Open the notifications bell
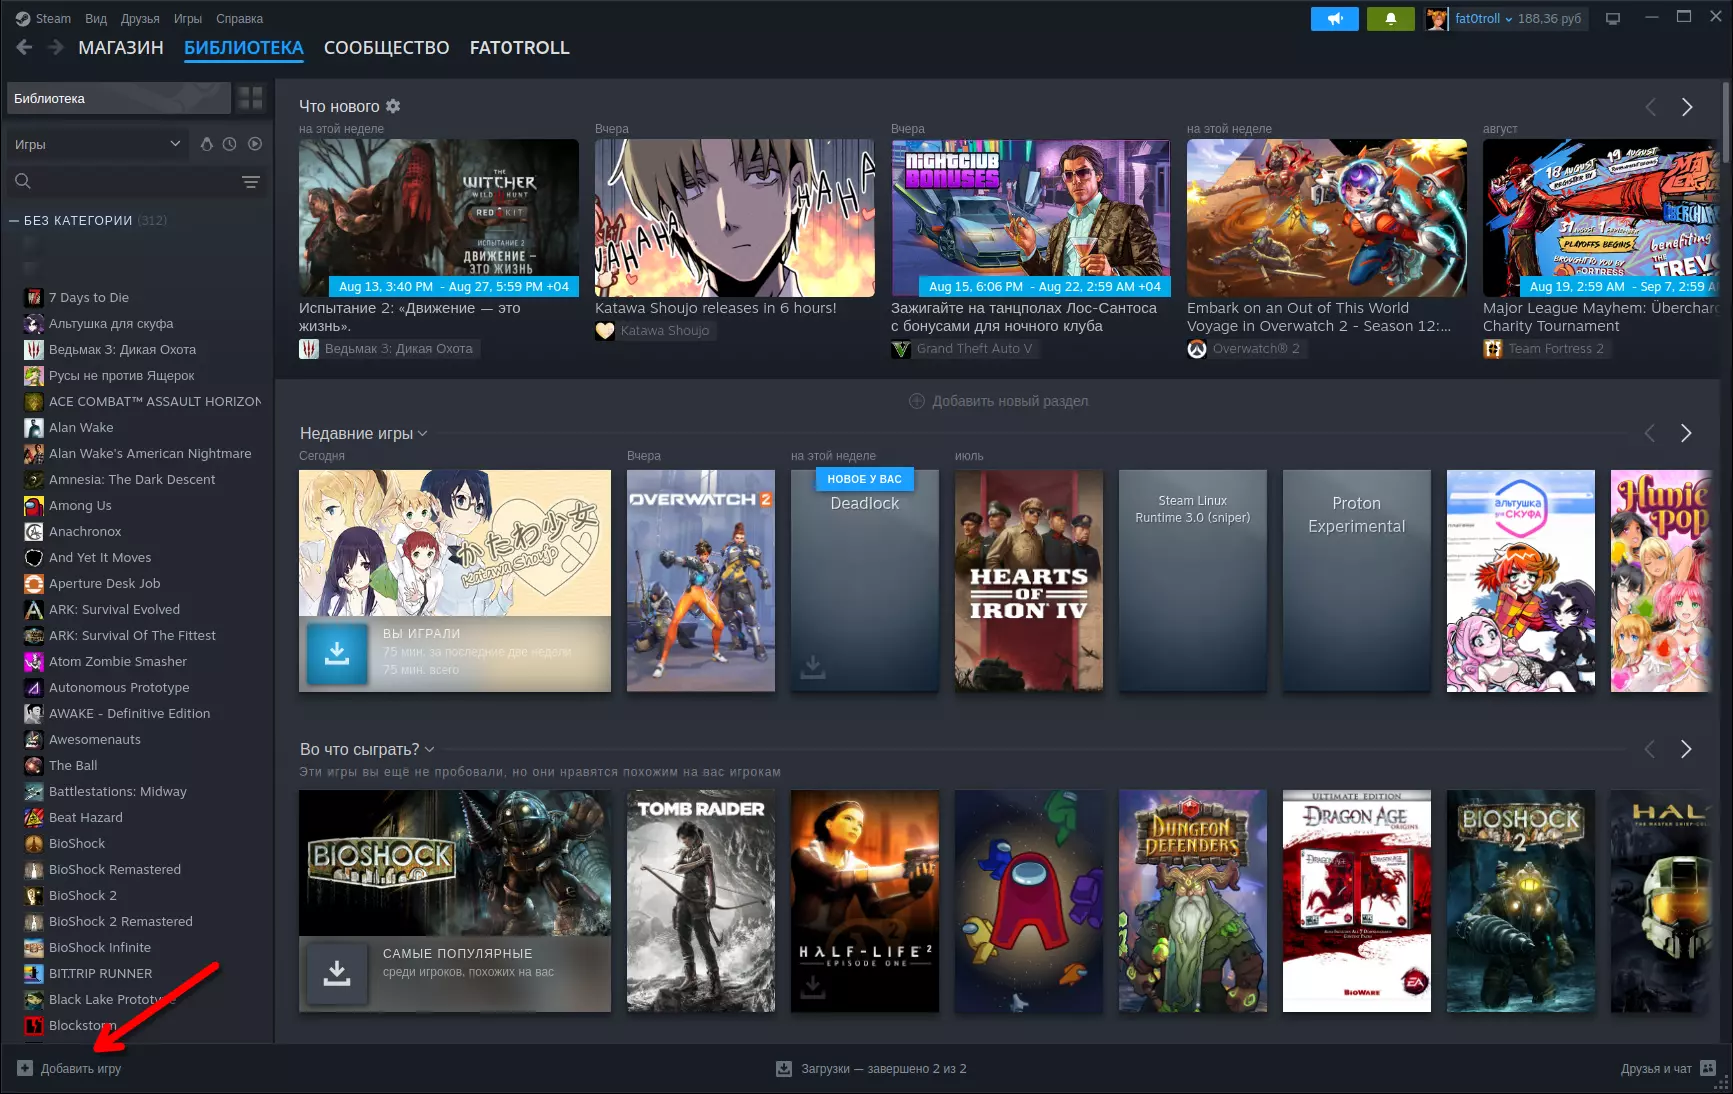Viewport: 1733px width, 1094px height. click(1390, 19)
